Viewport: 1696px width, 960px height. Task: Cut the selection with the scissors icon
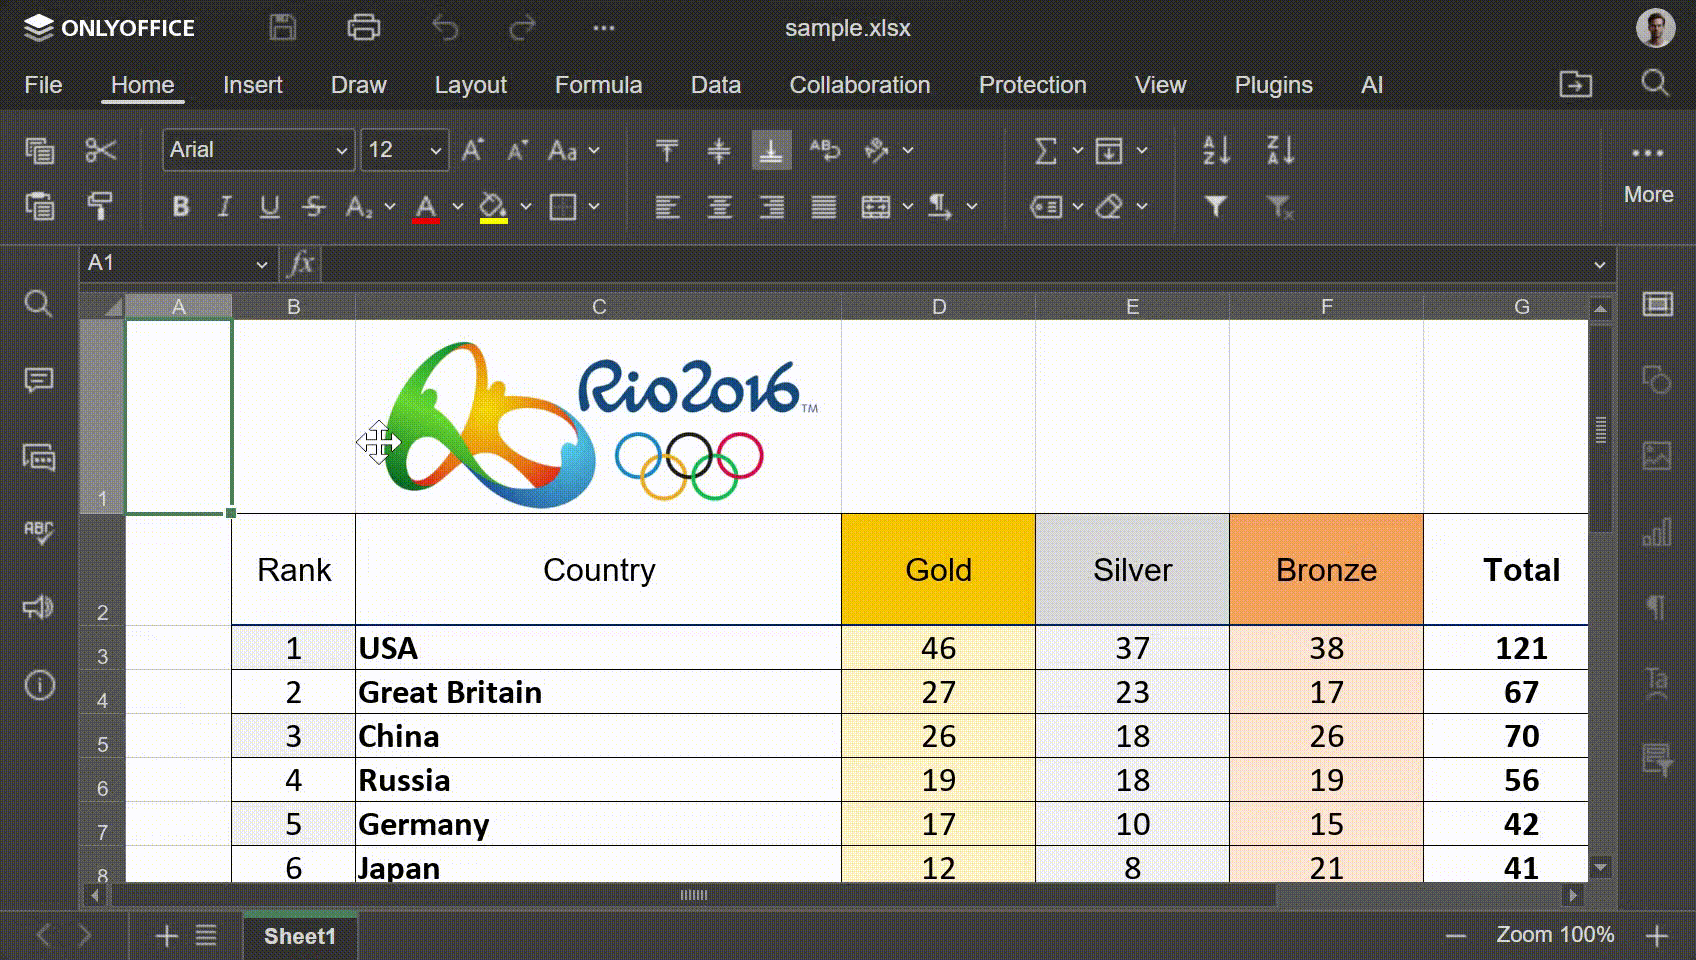pos(100,150)
